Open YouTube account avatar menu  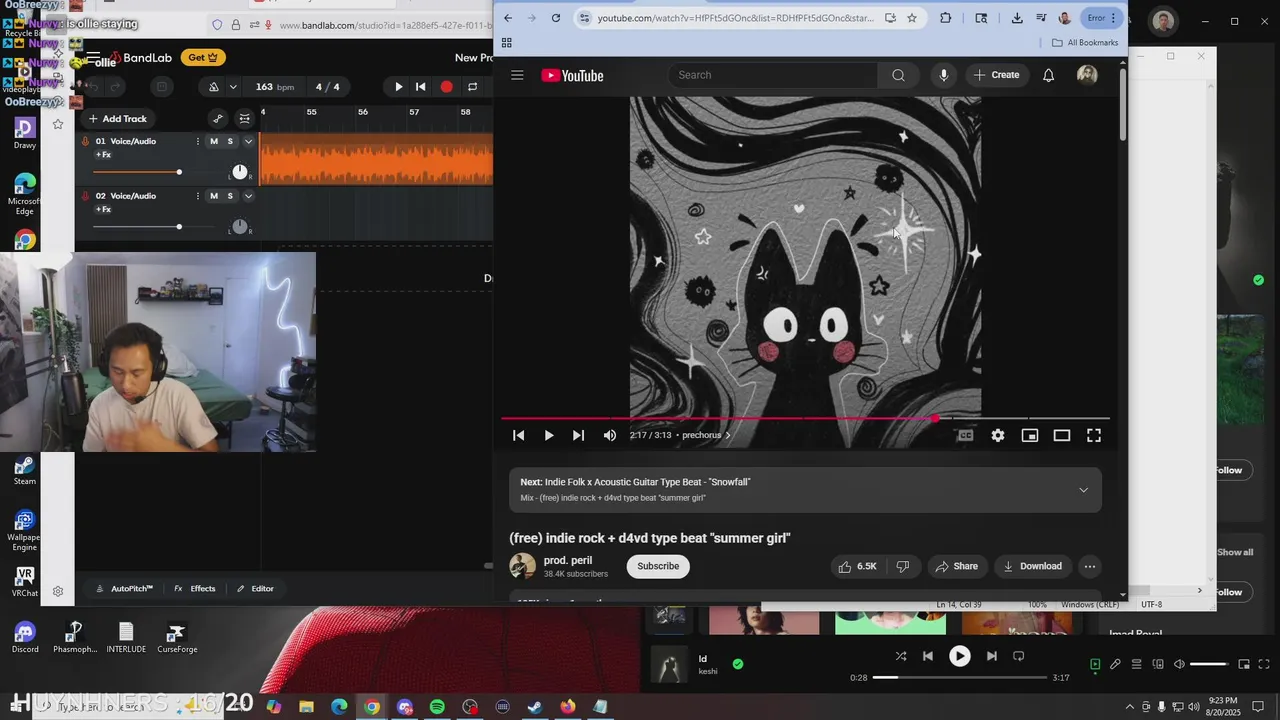point(1087,75)
